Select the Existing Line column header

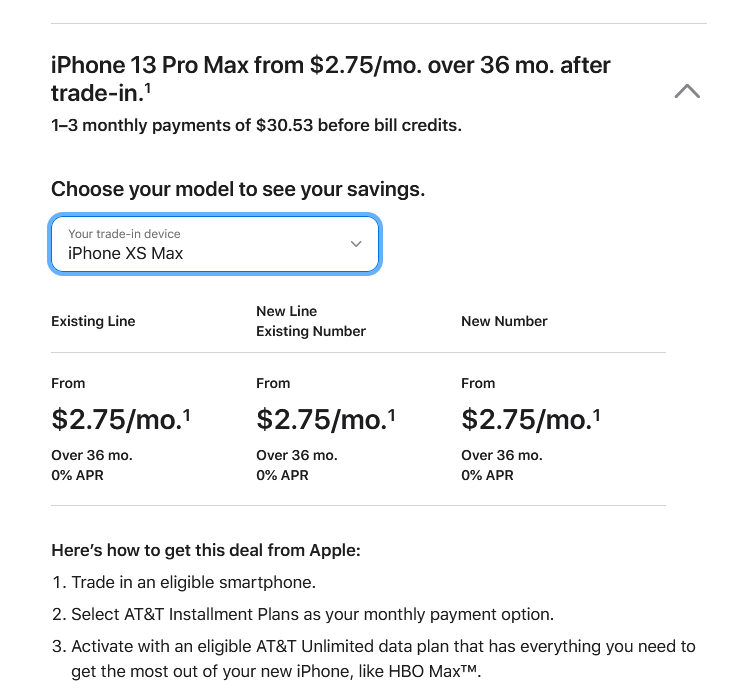93,321
